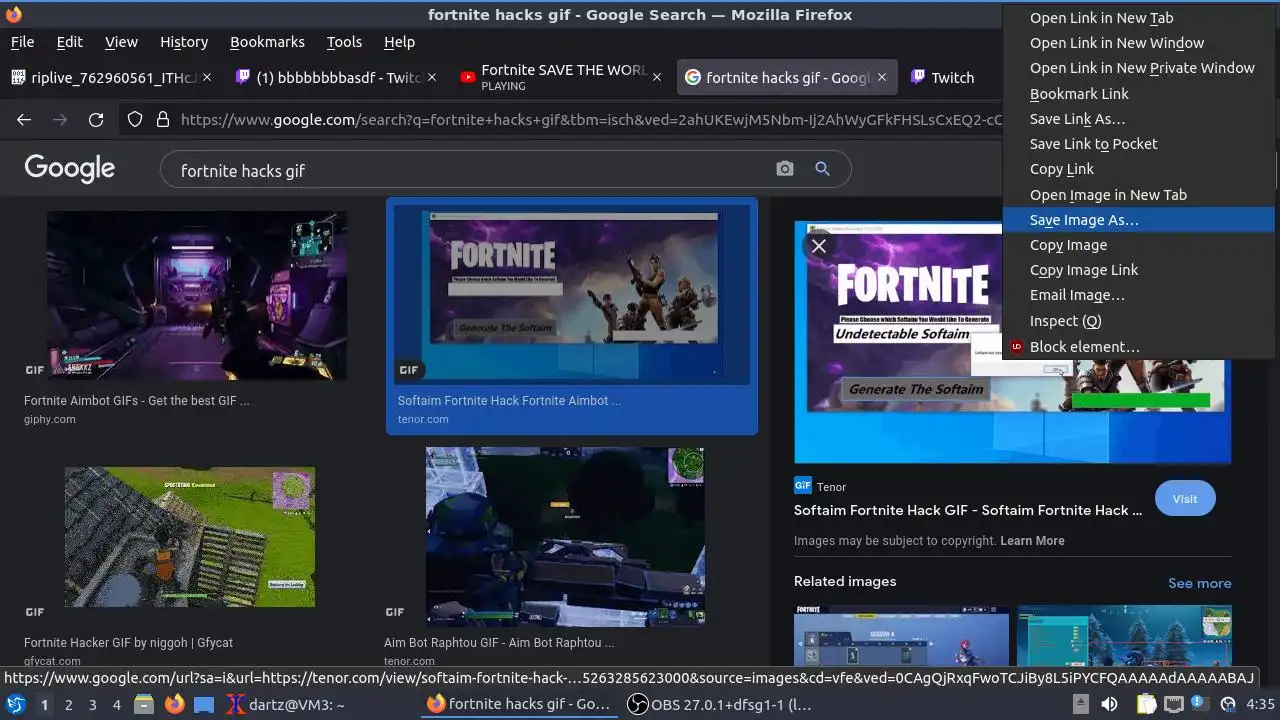Go back with the browser back arrow

(24, 120)
